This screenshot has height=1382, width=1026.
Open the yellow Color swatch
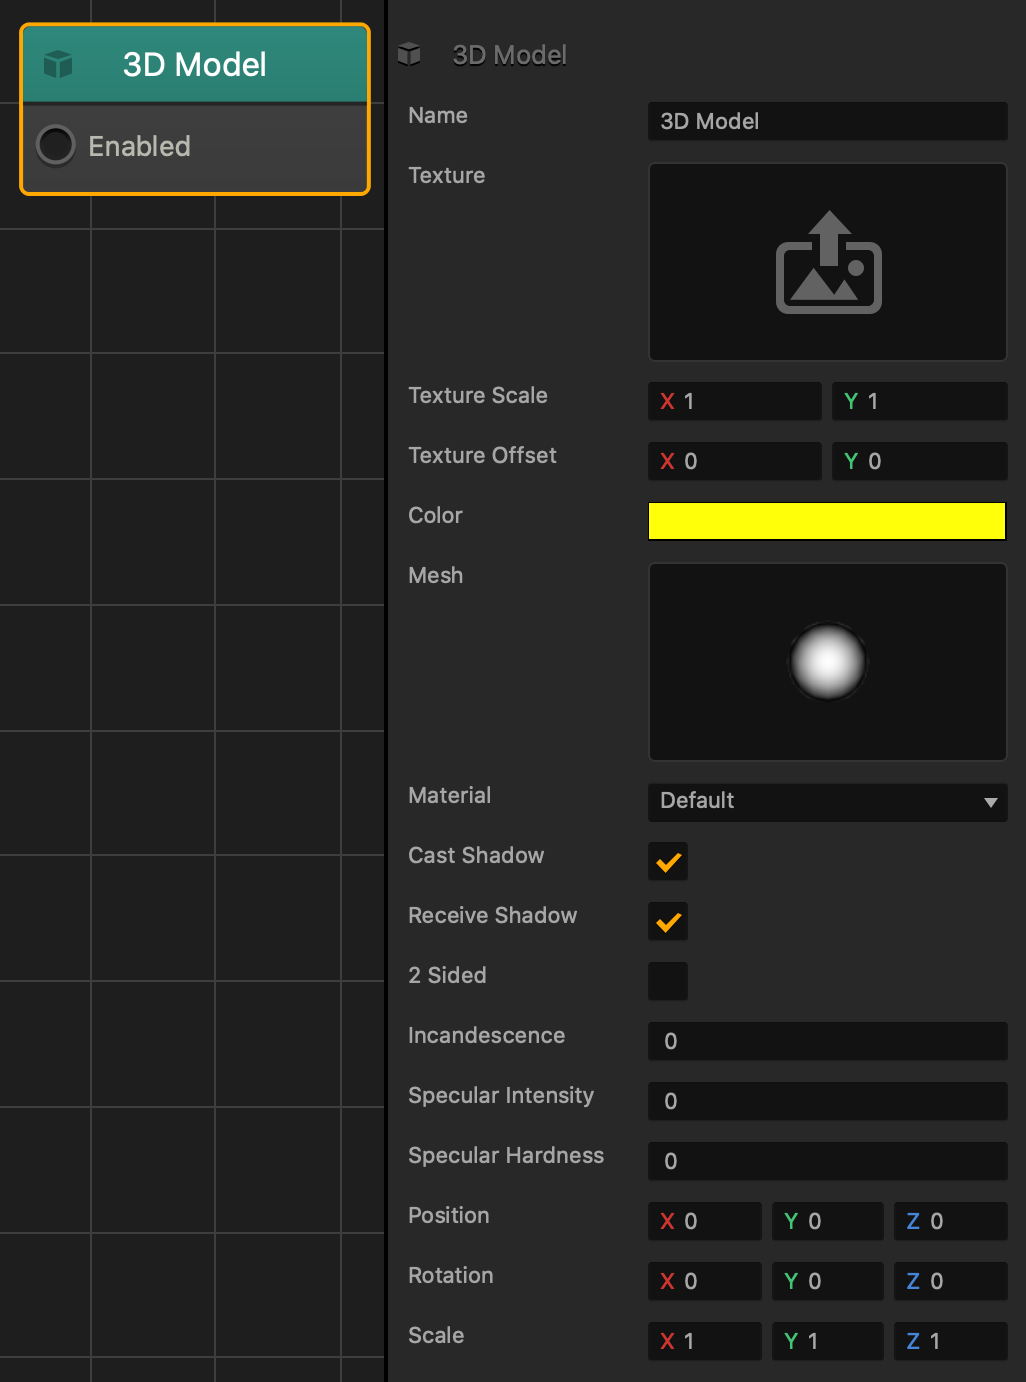827,521
